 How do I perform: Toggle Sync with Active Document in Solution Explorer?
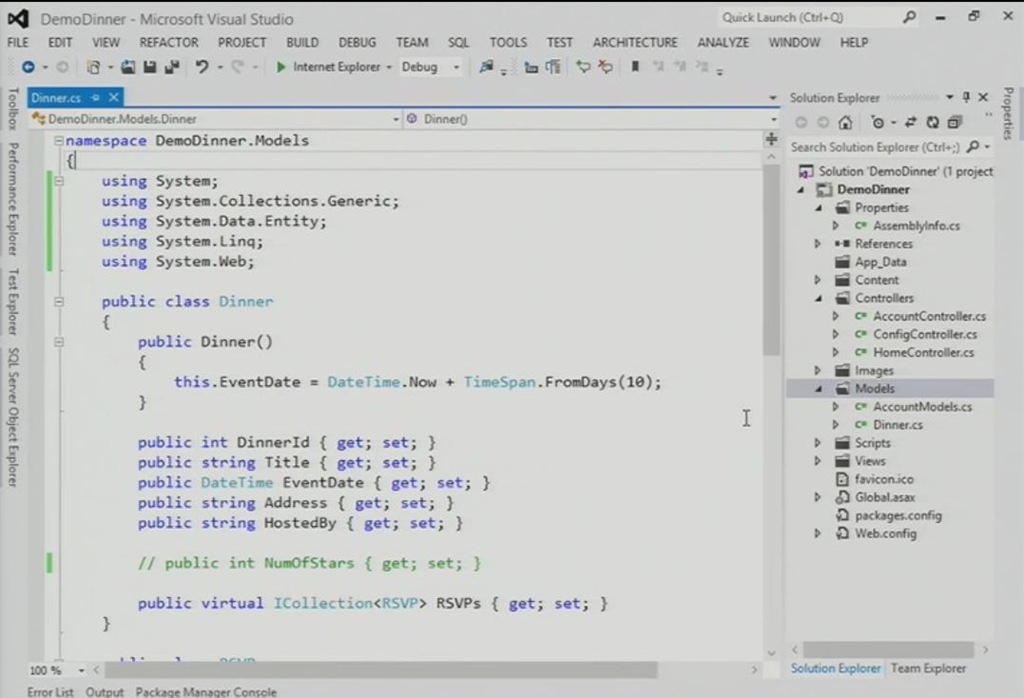pos(910,122)
